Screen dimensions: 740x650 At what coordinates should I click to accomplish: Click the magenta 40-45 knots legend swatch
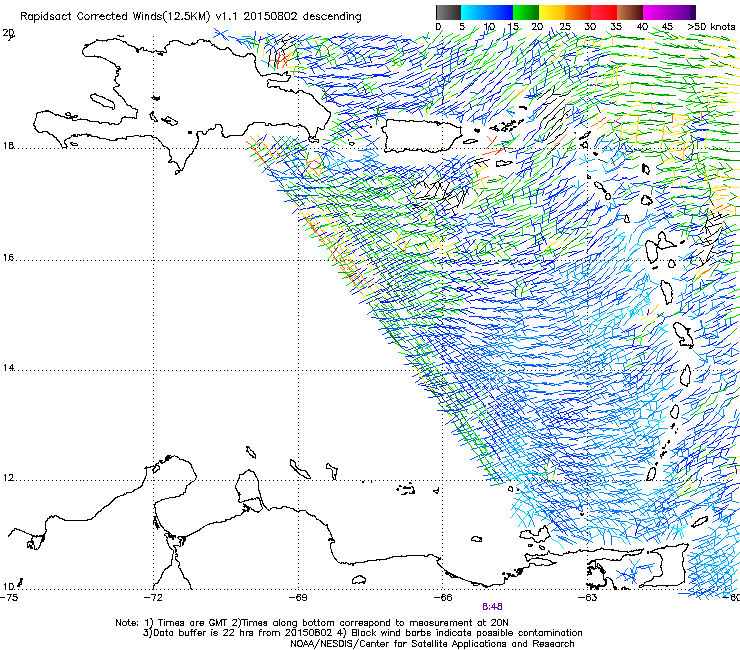[656, 12]
